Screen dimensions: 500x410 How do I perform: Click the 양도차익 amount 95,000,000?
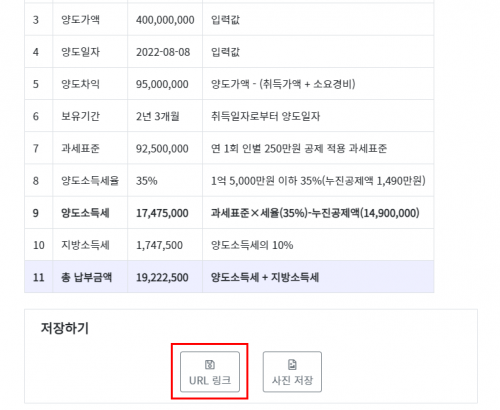[162, 84]
